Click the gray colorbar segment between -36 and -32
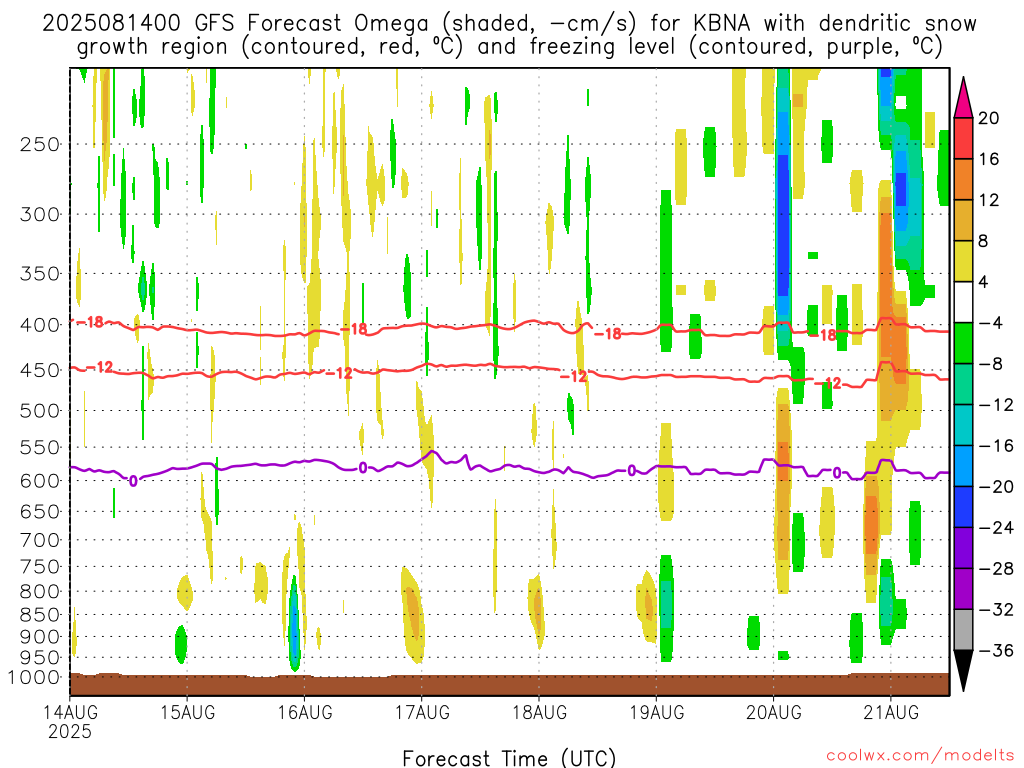Viewport: 1024px width, 768px height. coord(963,630)
